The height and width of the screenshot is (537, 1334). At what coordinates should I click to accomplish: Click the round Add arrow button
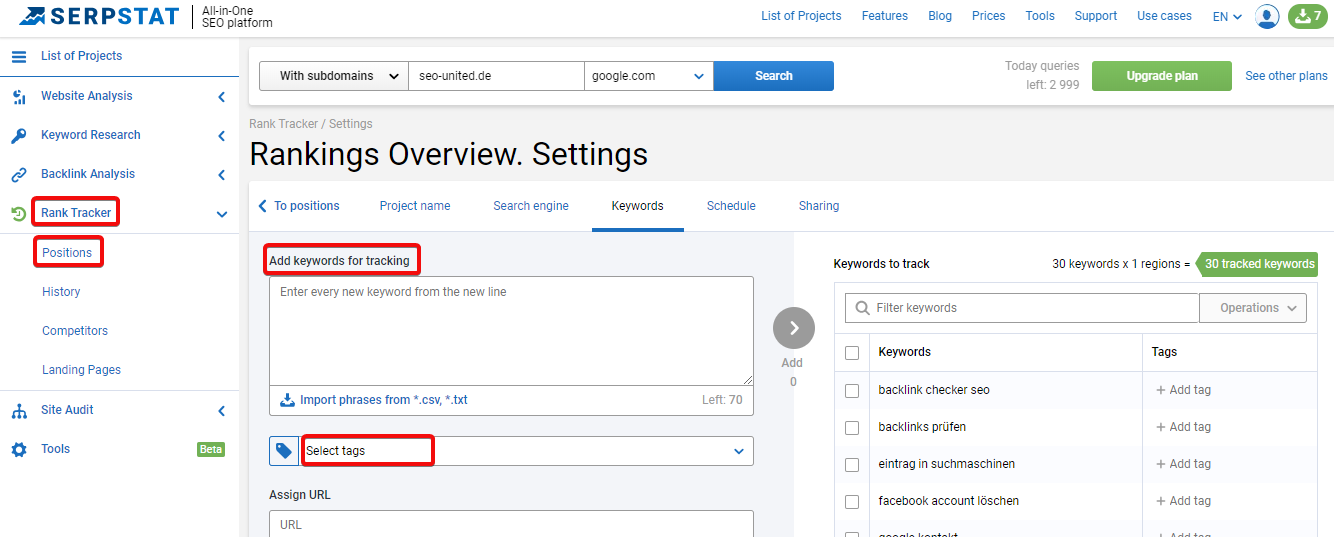click(794, 328)
